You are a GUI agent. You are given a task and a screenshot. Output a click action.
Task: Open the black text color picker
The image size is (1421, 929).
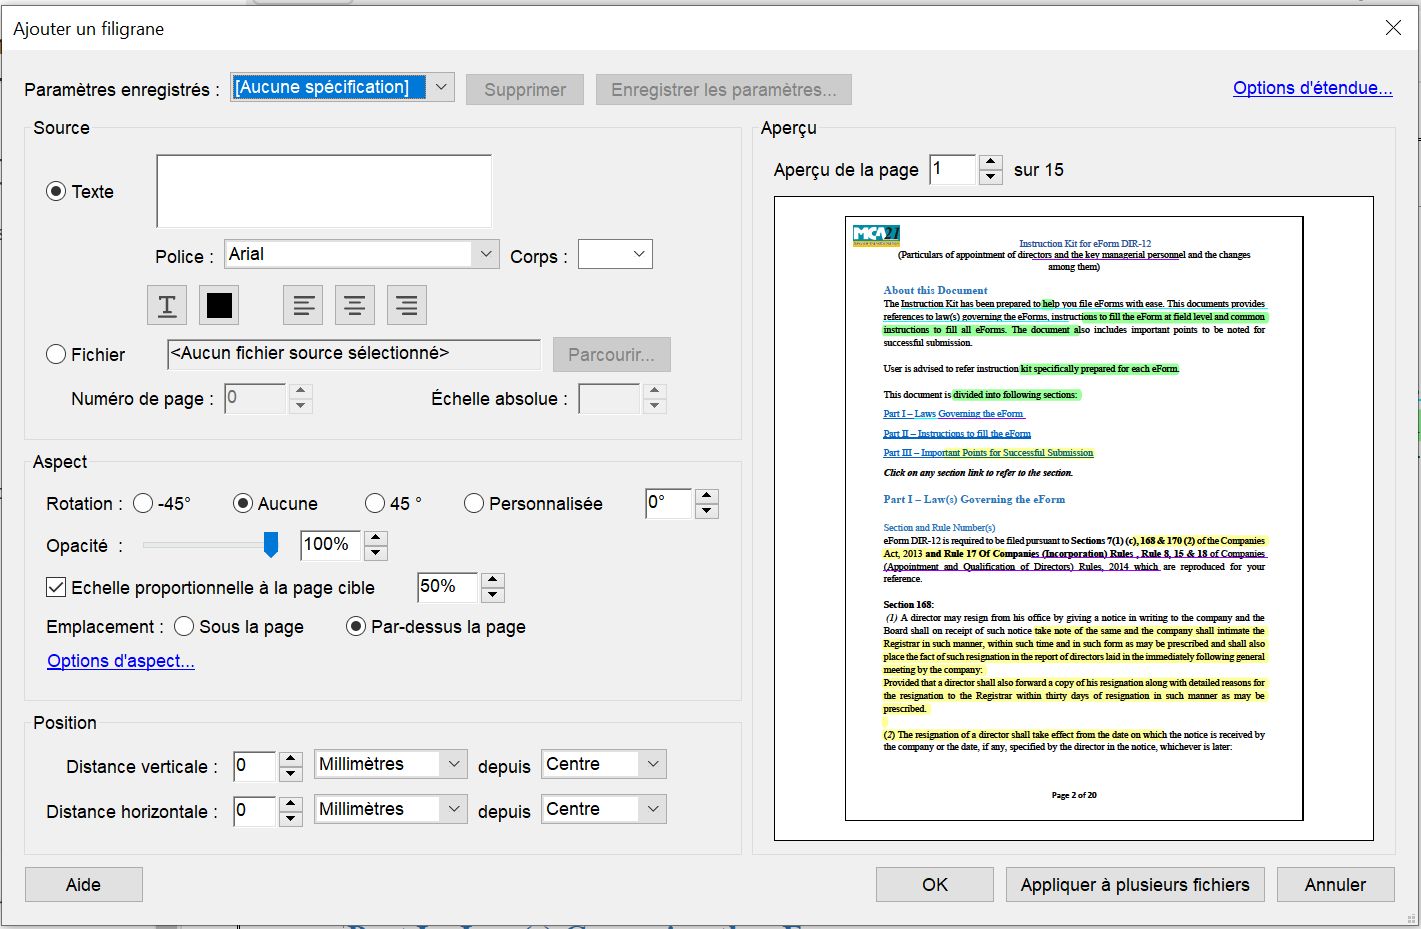coord(219,306)
